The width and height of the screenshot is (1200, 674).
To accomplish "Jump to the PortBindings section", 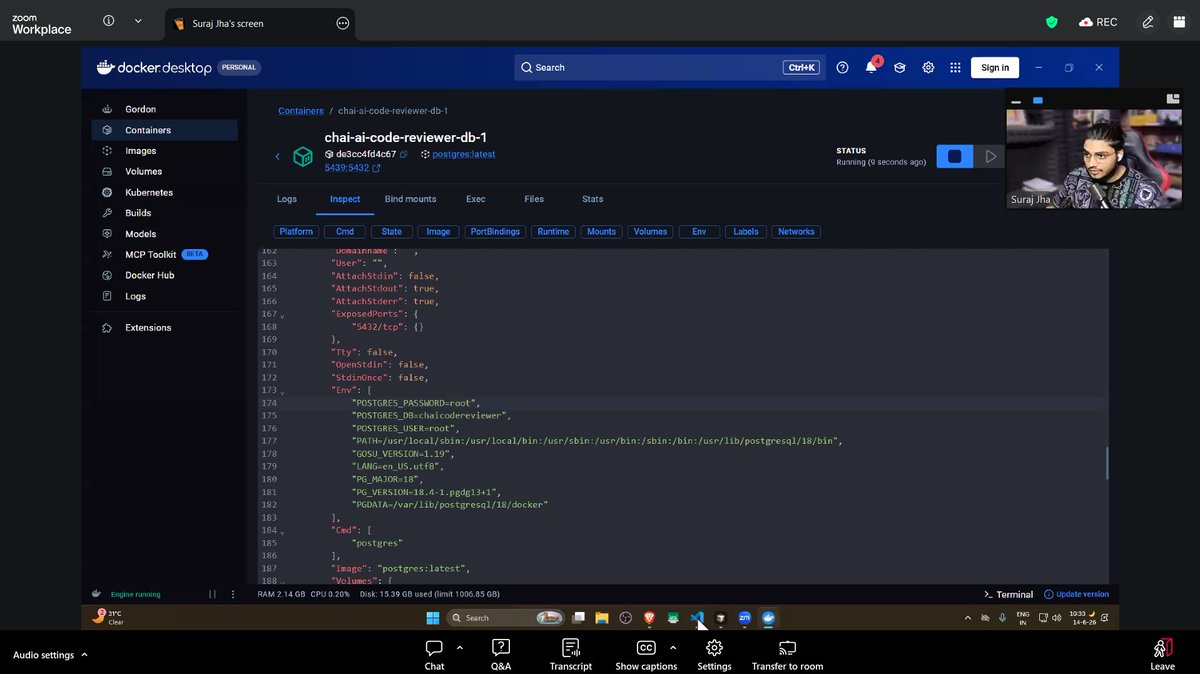I will point(495,231).
